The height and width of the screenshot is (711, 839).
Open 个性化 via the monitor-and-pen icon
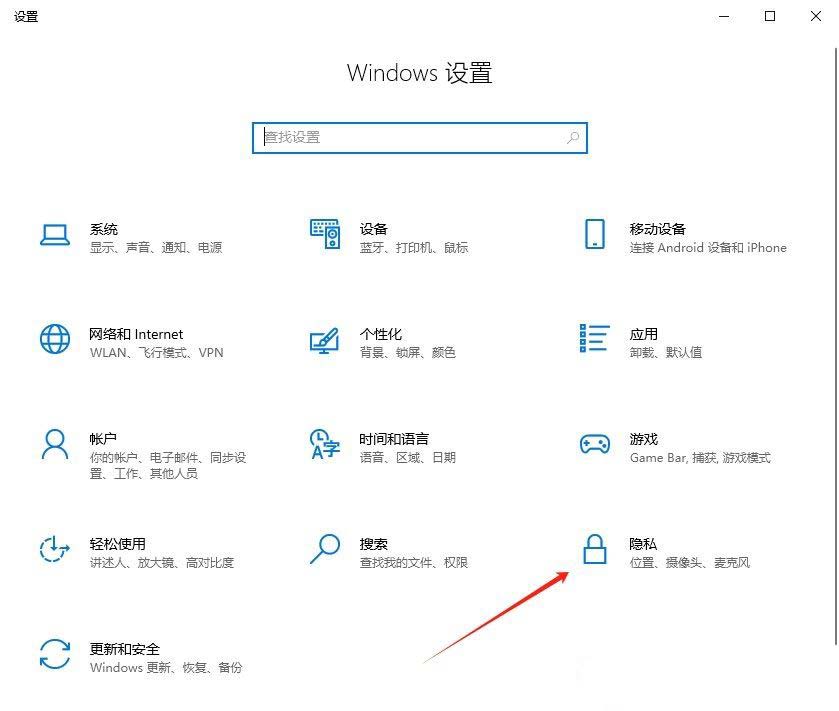click(x=324, y=342)
